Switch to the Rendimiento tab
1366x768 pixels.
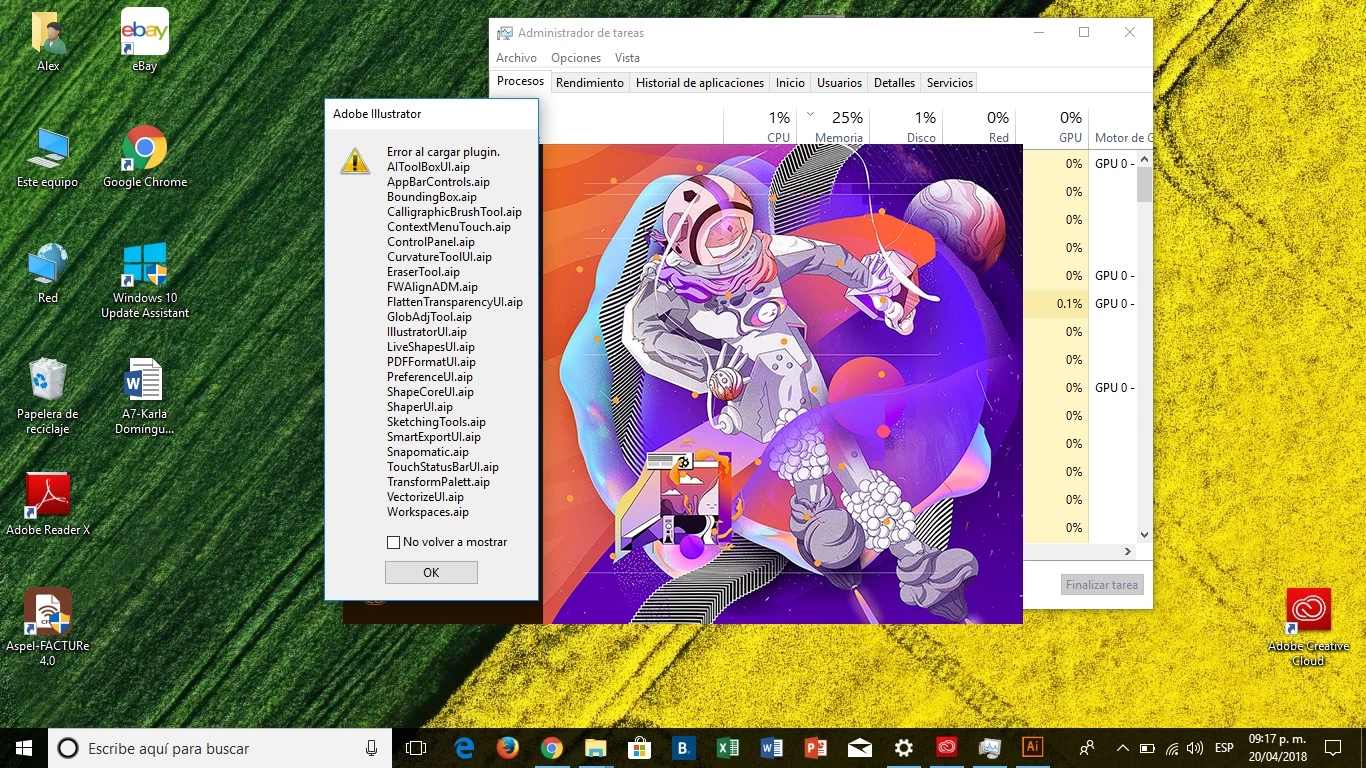point(590,83)
